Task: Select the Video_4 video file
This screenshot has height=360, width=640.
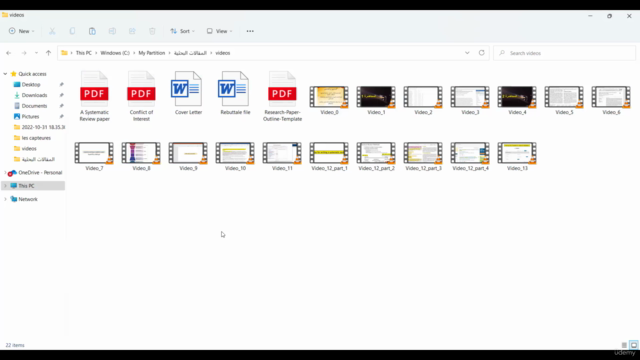Action: (x=517, y=100)
